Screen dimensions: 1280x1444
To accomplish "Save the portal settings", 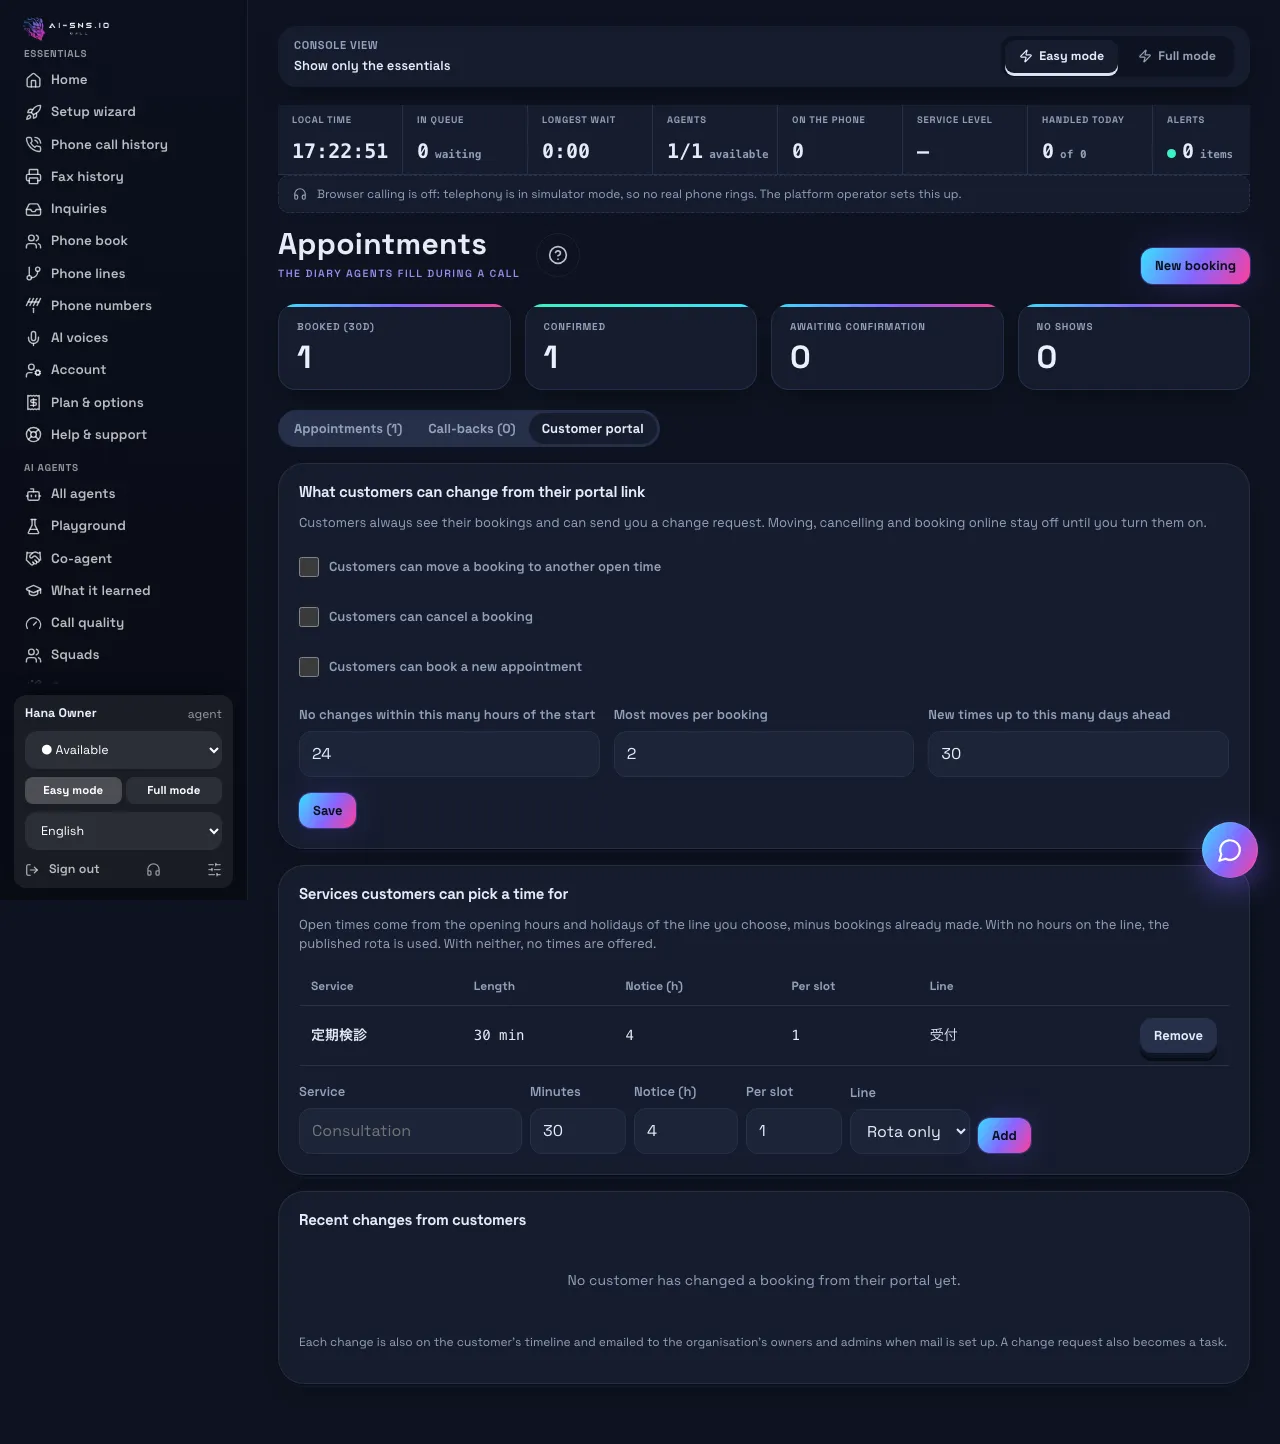I will pyautogui.click(x=327, y=811).
